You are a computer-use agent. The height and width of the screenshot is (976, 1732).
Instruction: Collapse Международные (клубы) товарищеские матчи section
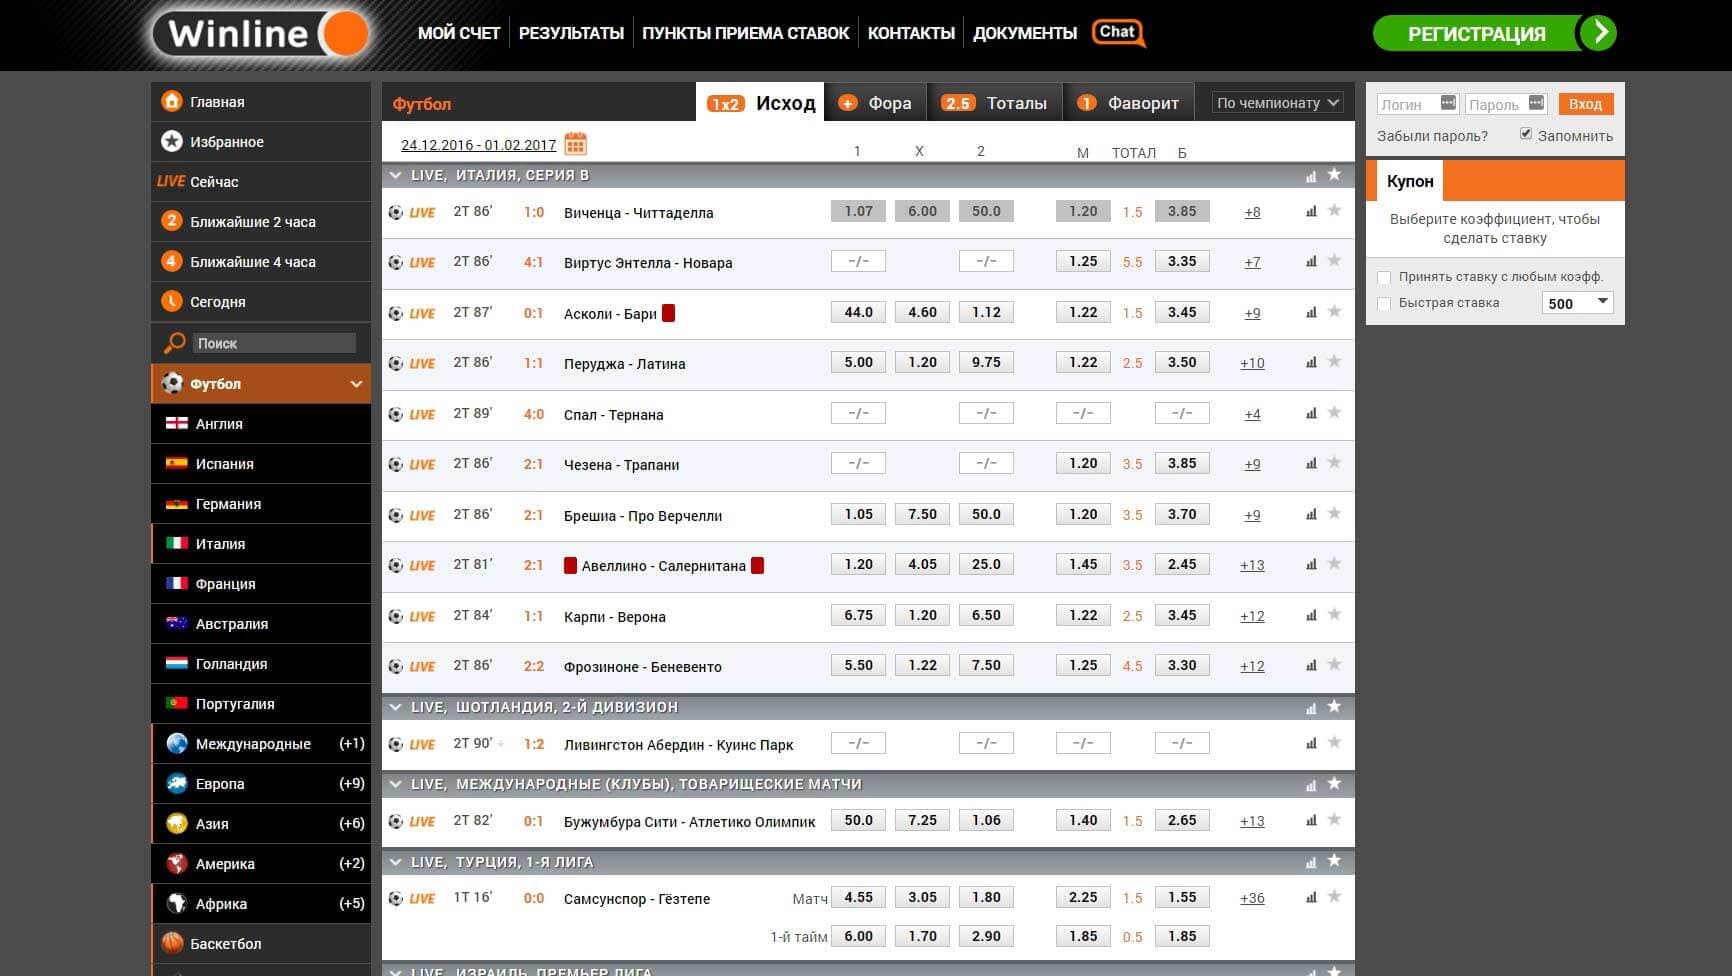(x=396, y=784)
